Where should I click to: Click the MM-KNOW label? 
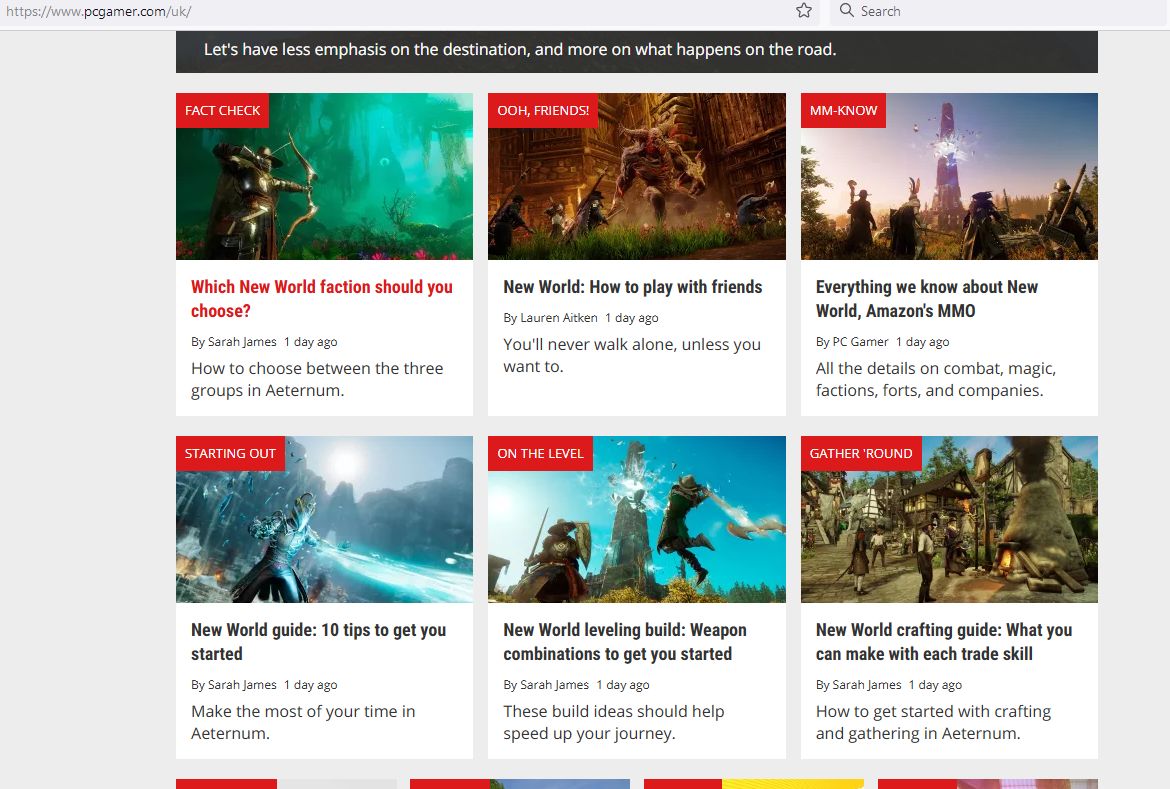(843, 110)
